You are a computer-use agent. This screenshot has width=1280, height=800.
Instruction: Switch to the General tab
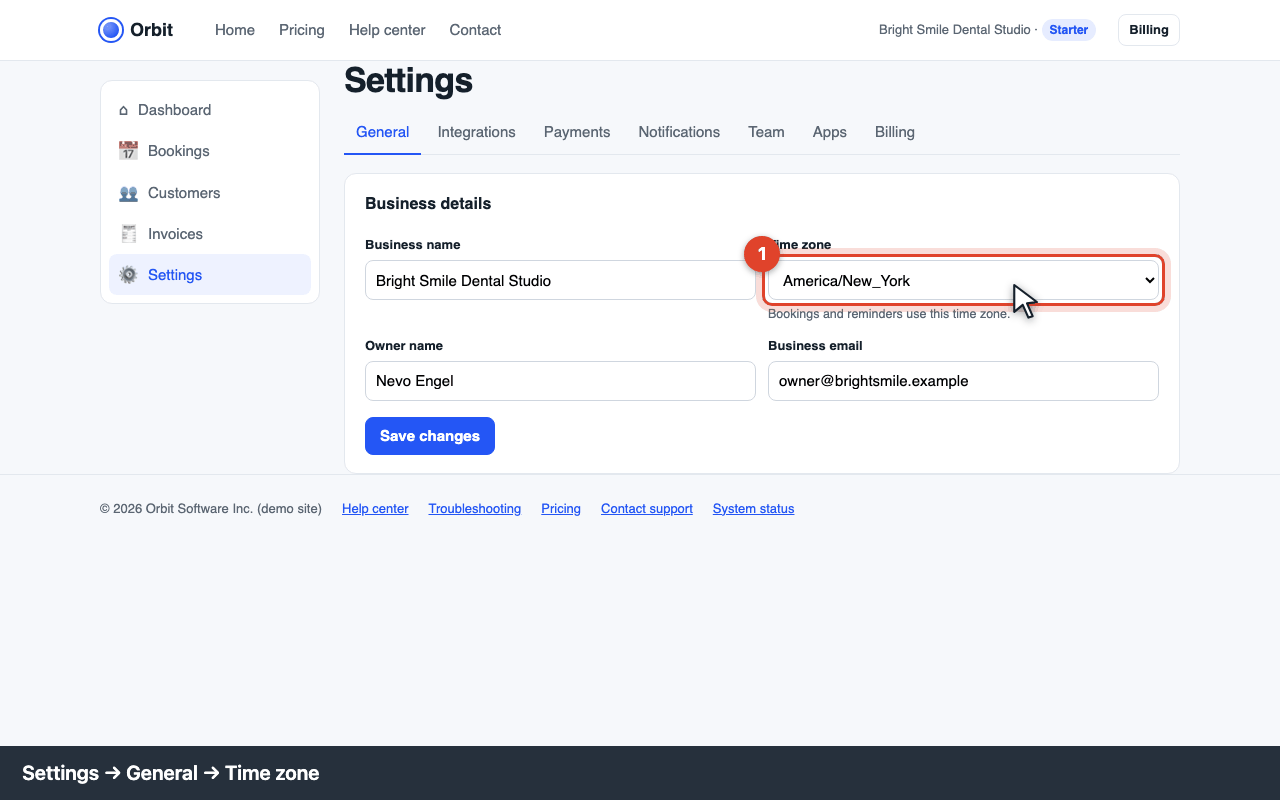coord(382,132)
